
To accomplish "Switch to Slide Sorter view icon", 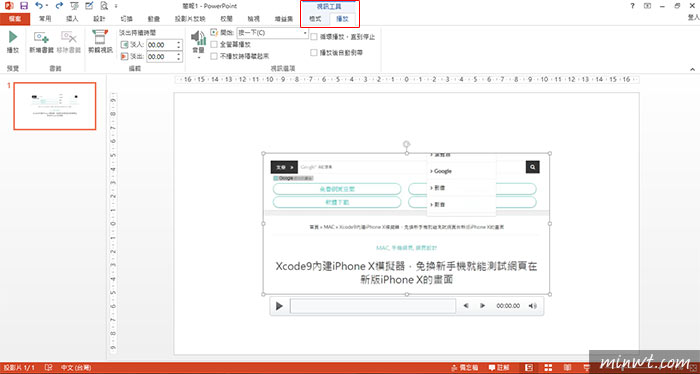I will pos(548,368).
